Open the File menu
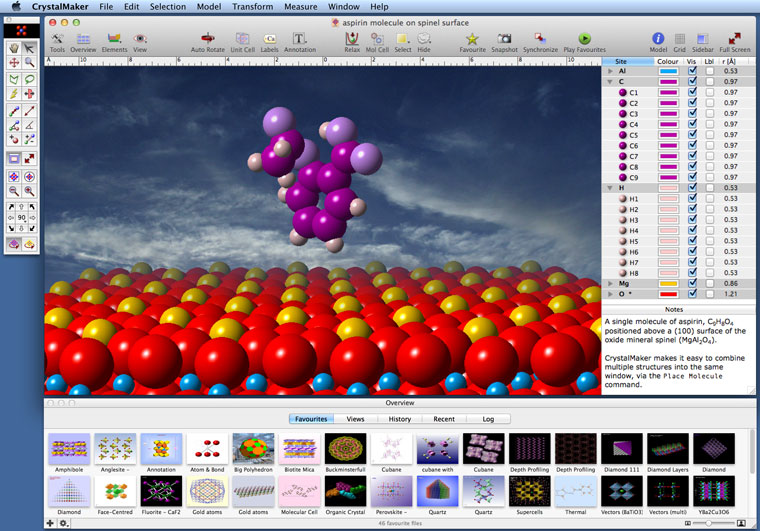 click(x=106, y=7)
